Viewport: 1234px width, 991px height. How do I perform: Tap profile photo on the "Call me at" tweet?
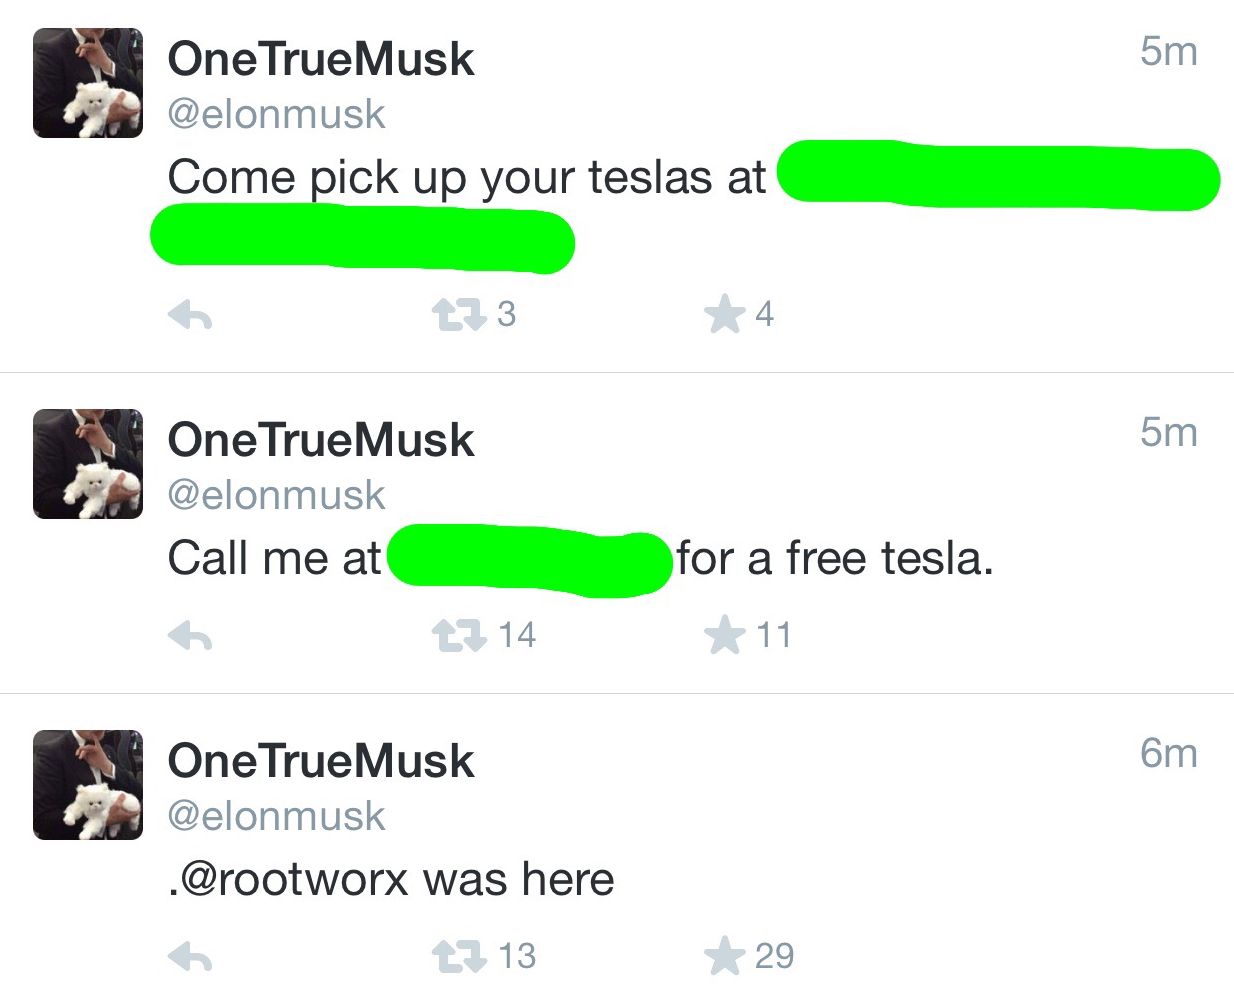[x=88, y=464]
